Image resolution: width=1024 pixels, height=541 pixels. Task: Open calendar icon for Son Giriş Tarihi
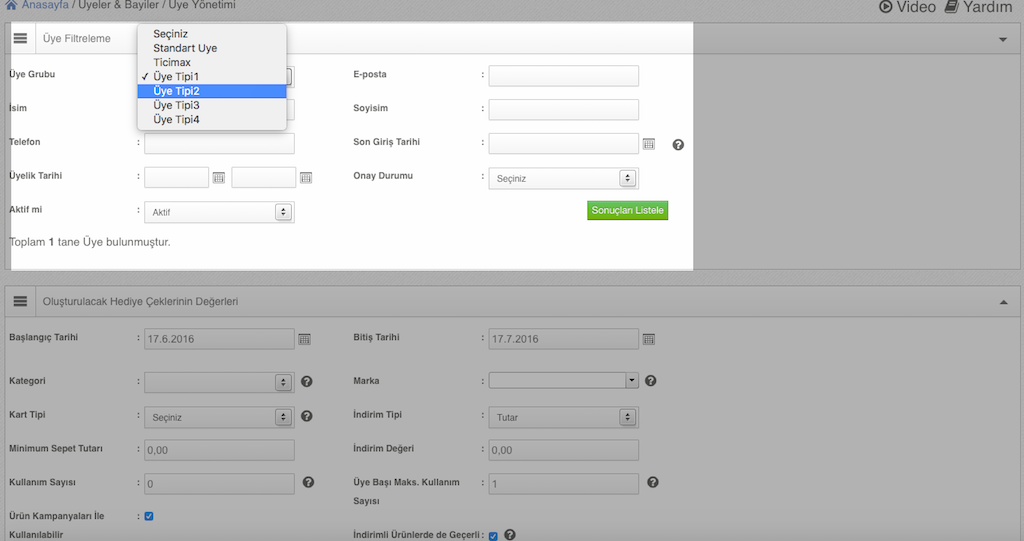648,144
